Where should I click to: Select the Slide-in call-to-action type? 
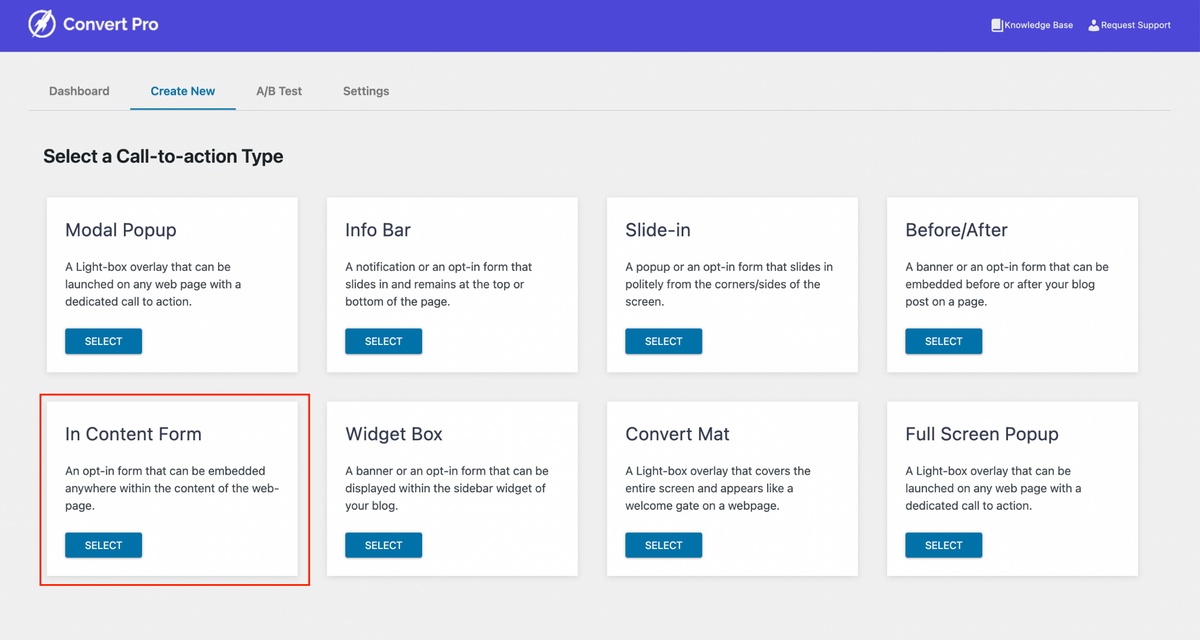coord(663,341)
